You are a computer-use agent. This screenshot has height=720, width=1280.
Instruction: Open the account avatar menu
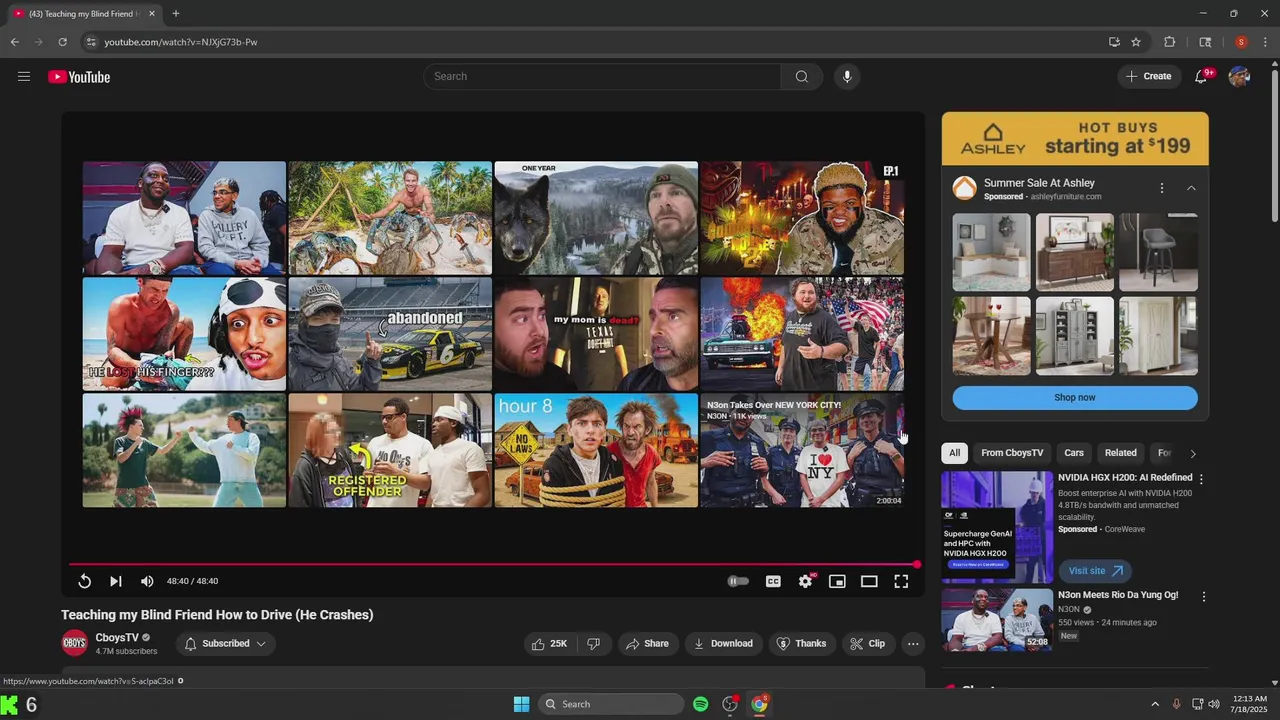[1239, 77]
